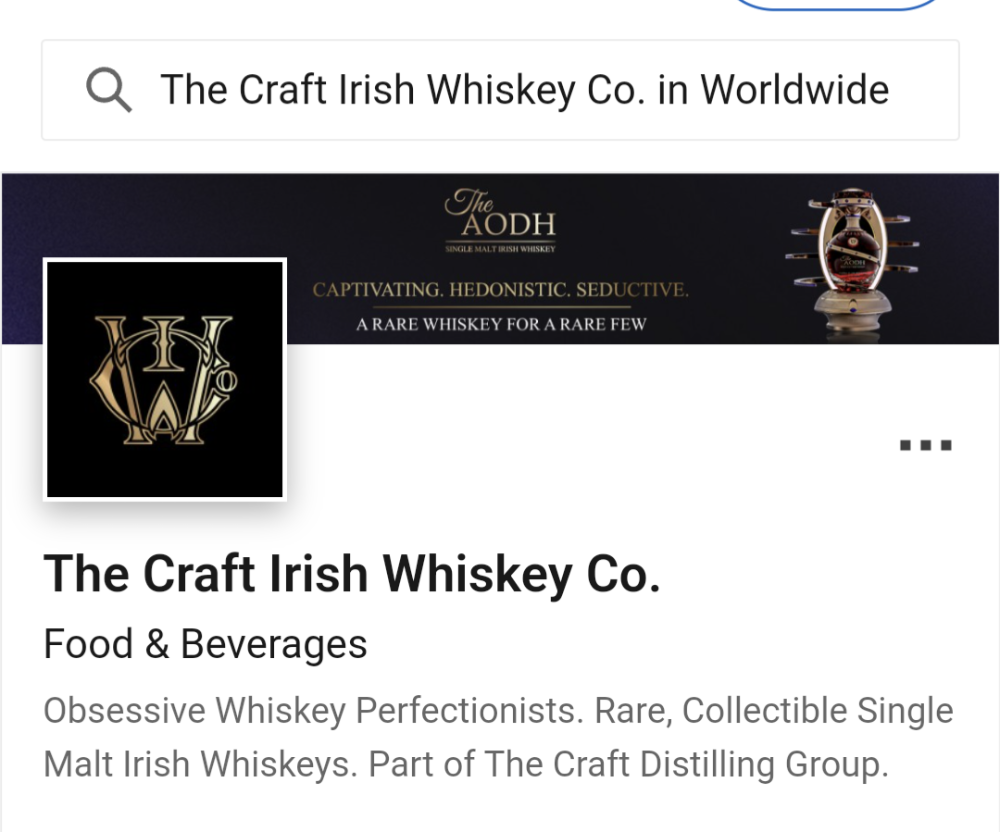Click the blue outlined button at top edge
Image resolution: width=1000 pixels, height=832 pixels.
[x=836, y=5]
